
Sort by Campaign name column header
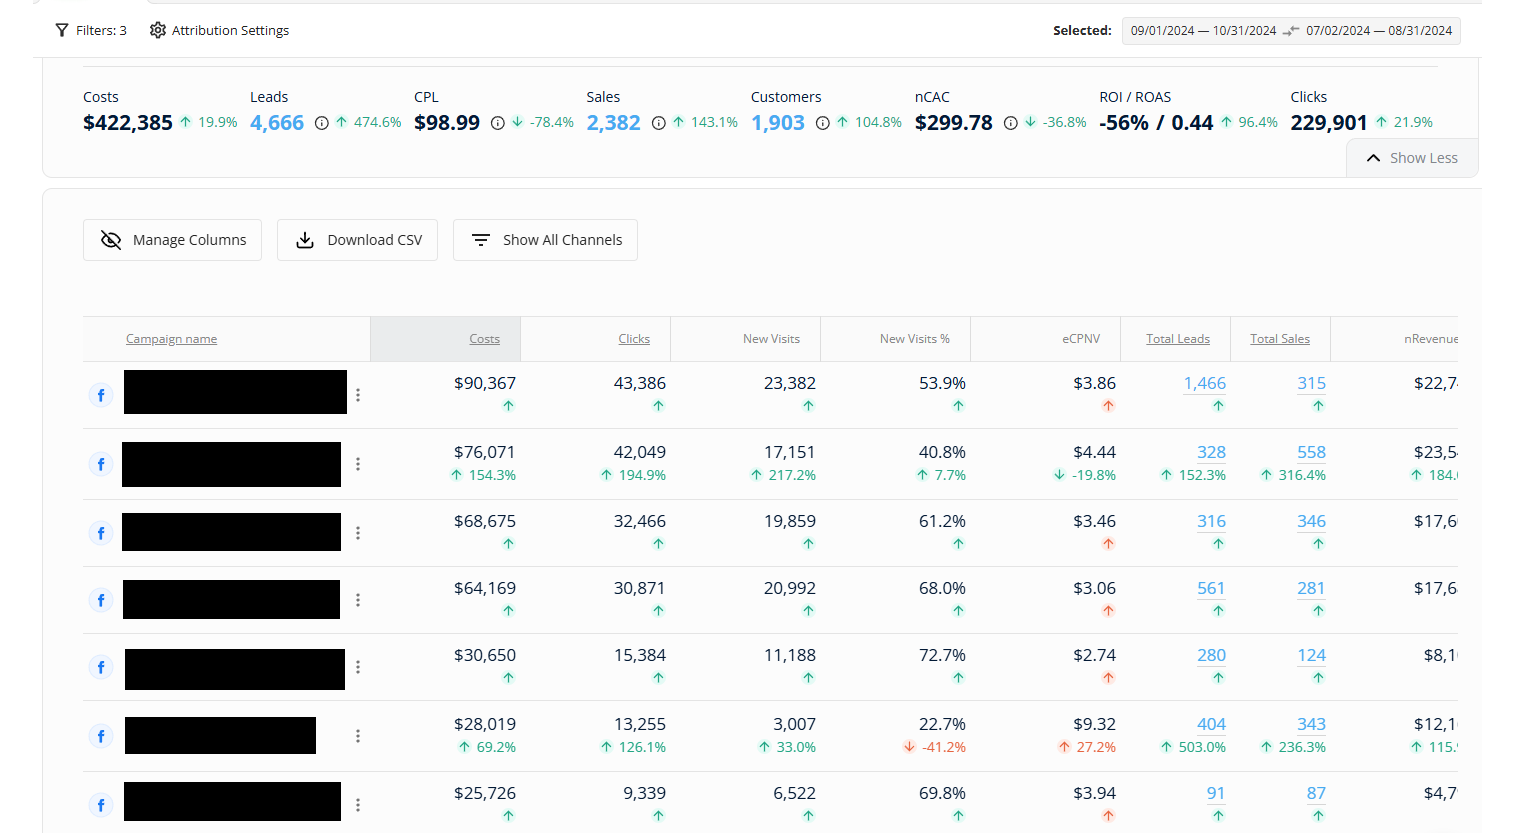click(171, 339)
